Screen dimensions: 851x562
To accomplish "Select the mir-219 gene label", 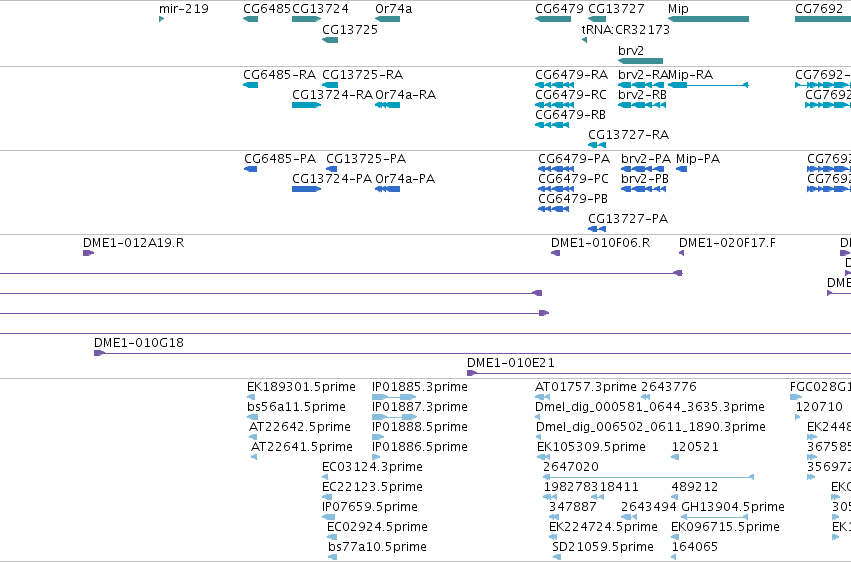I will [x=183, y=9].
